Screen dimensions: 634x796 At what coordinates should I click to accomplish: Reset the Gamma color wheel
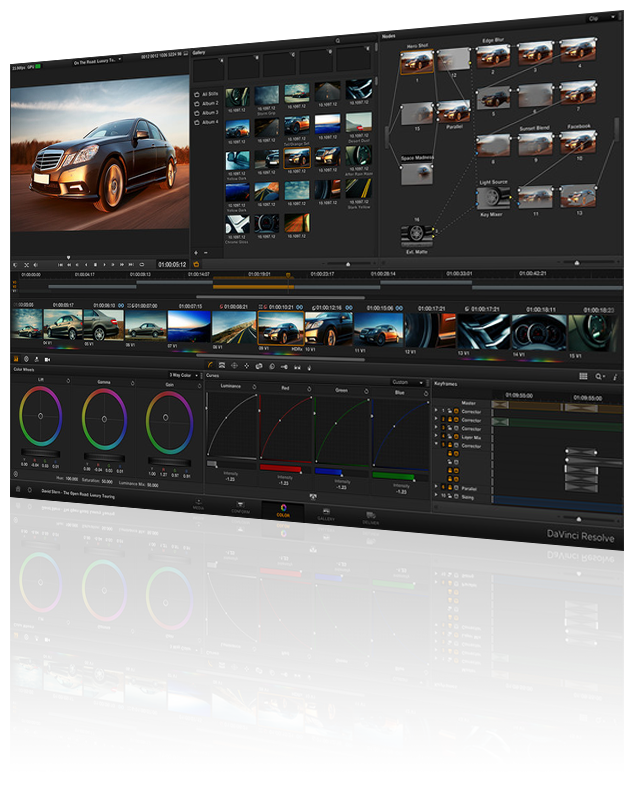pyautogui.click(x=132, y=383)
